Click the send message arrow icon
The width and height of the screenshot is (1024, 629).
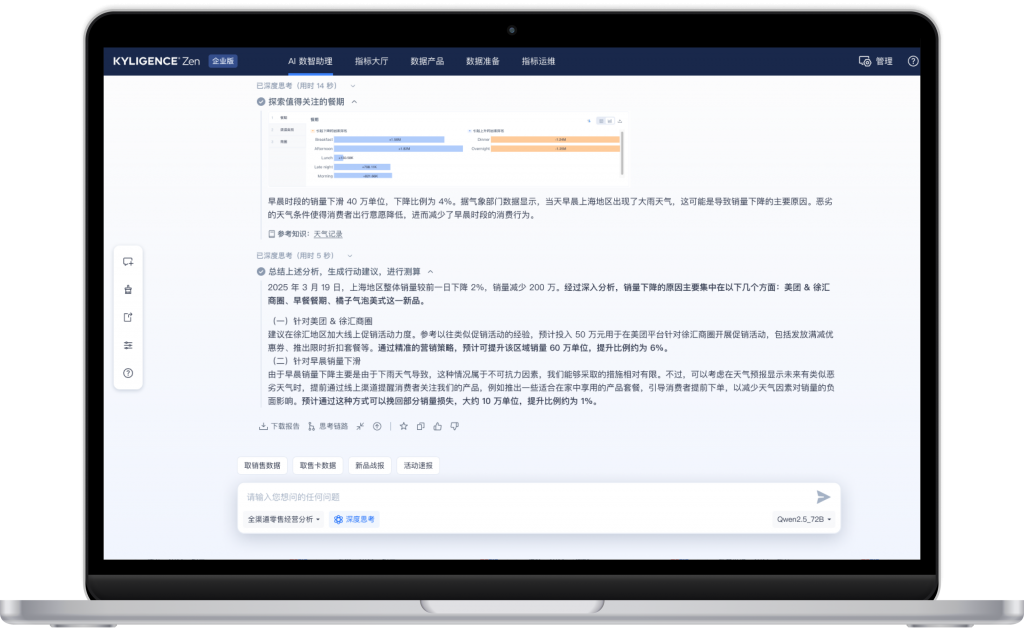click(824, 497)
